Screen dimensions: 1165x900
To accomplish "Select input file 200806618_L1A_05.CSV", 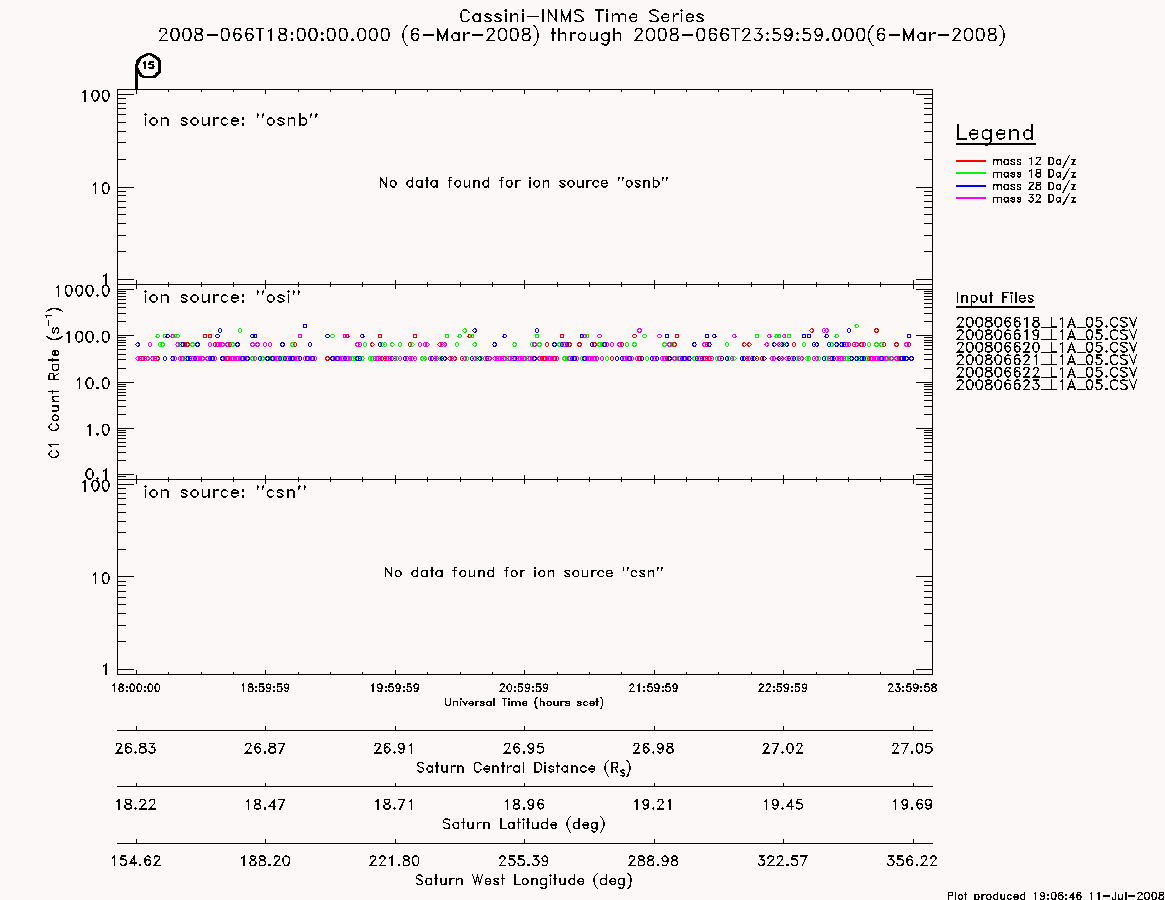I will pyautogui.click(x=1046, y=323).
